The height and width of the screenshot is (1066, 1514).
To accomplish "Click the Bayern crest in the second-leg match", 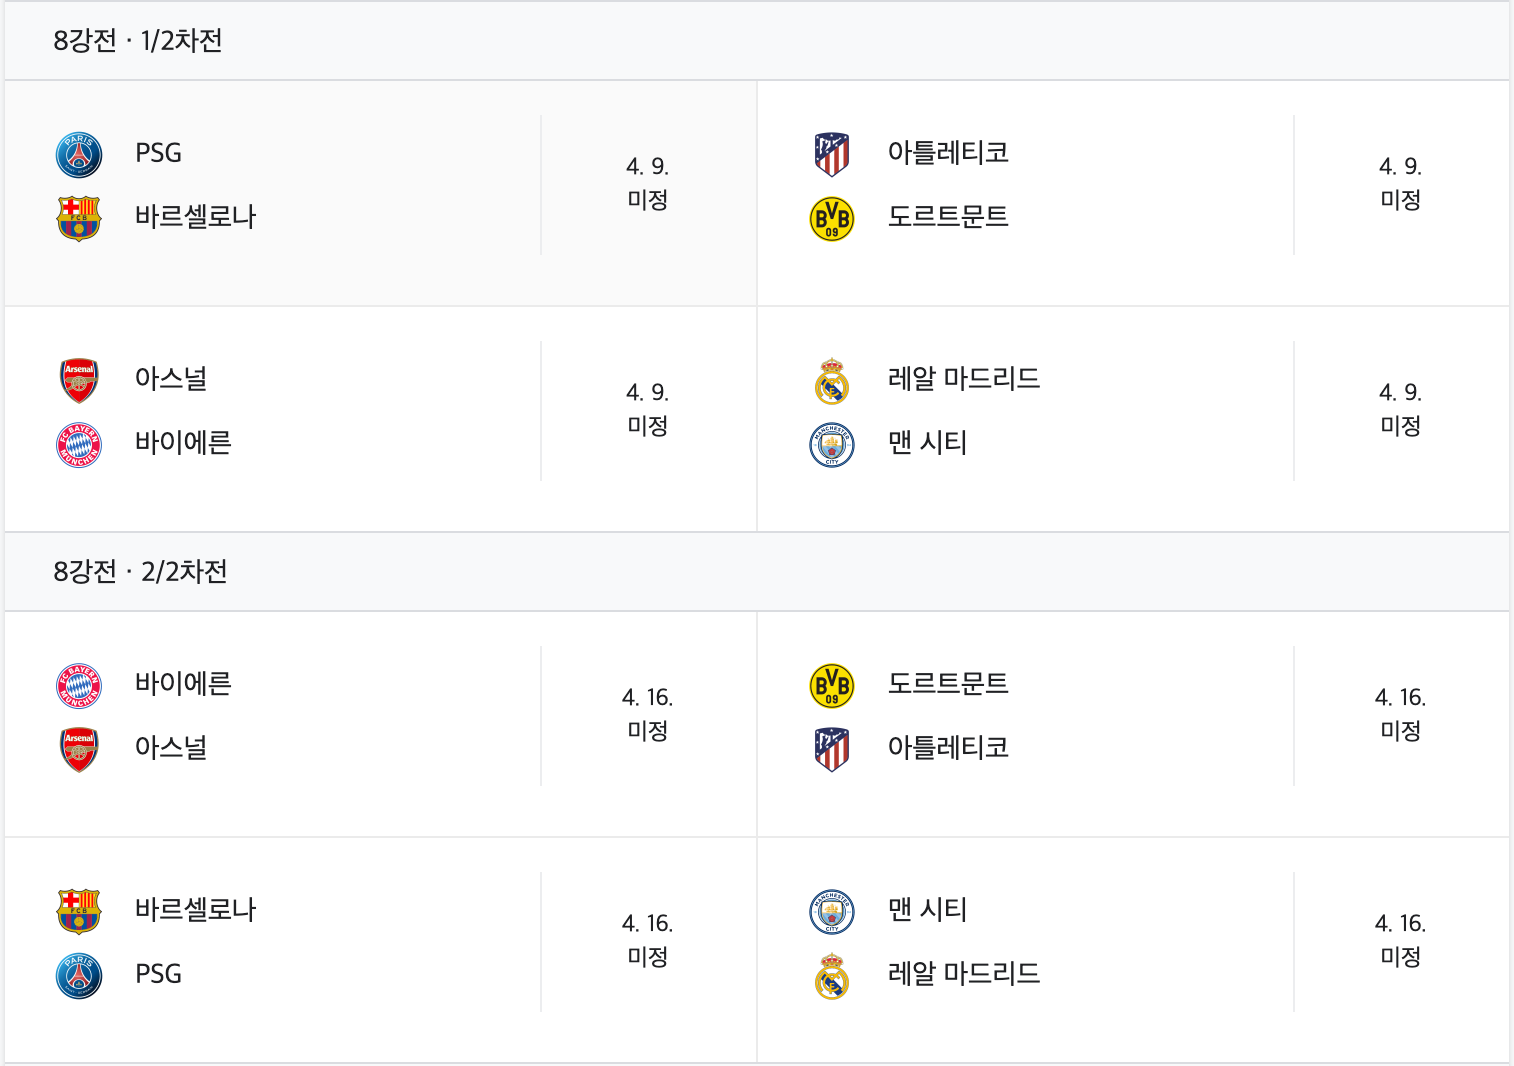I will click(x=79, y=686).
